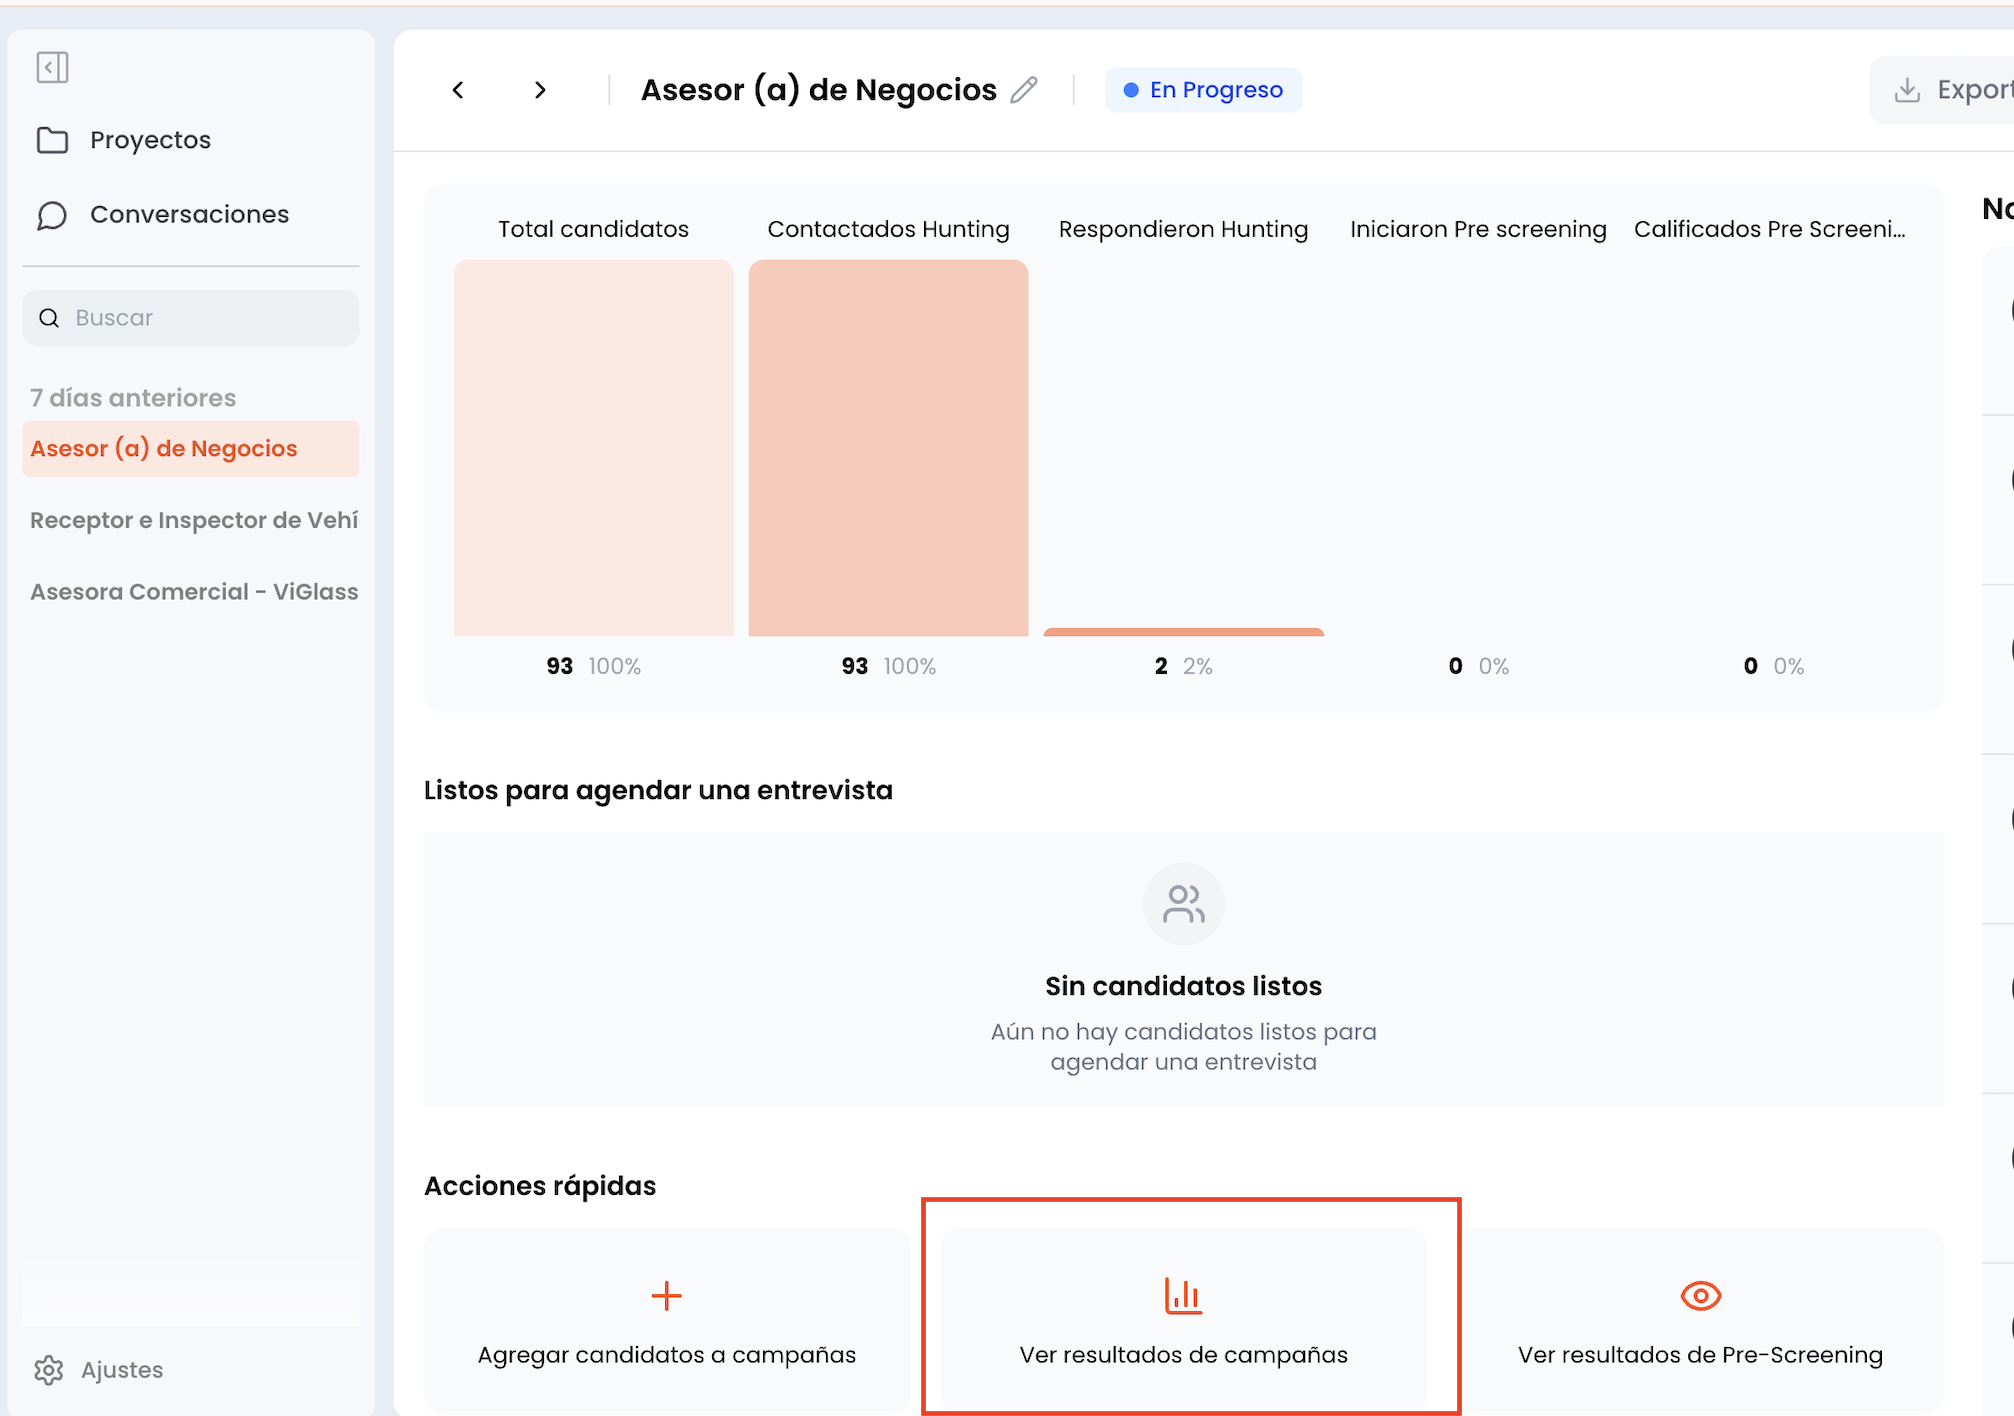2014x1416 pixels.
Task: Click the magnifier icon in search box
Action: (x=49, y=318)
